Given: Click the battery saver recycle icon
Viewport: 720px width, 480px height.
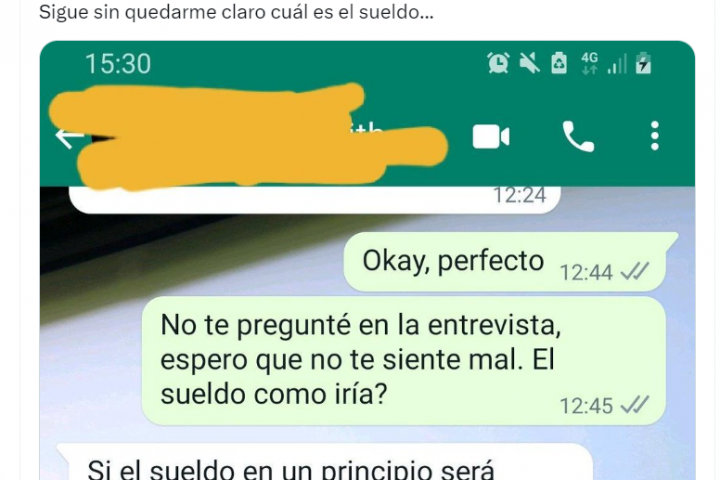Looking at the screenshot, I should point(559,63).
